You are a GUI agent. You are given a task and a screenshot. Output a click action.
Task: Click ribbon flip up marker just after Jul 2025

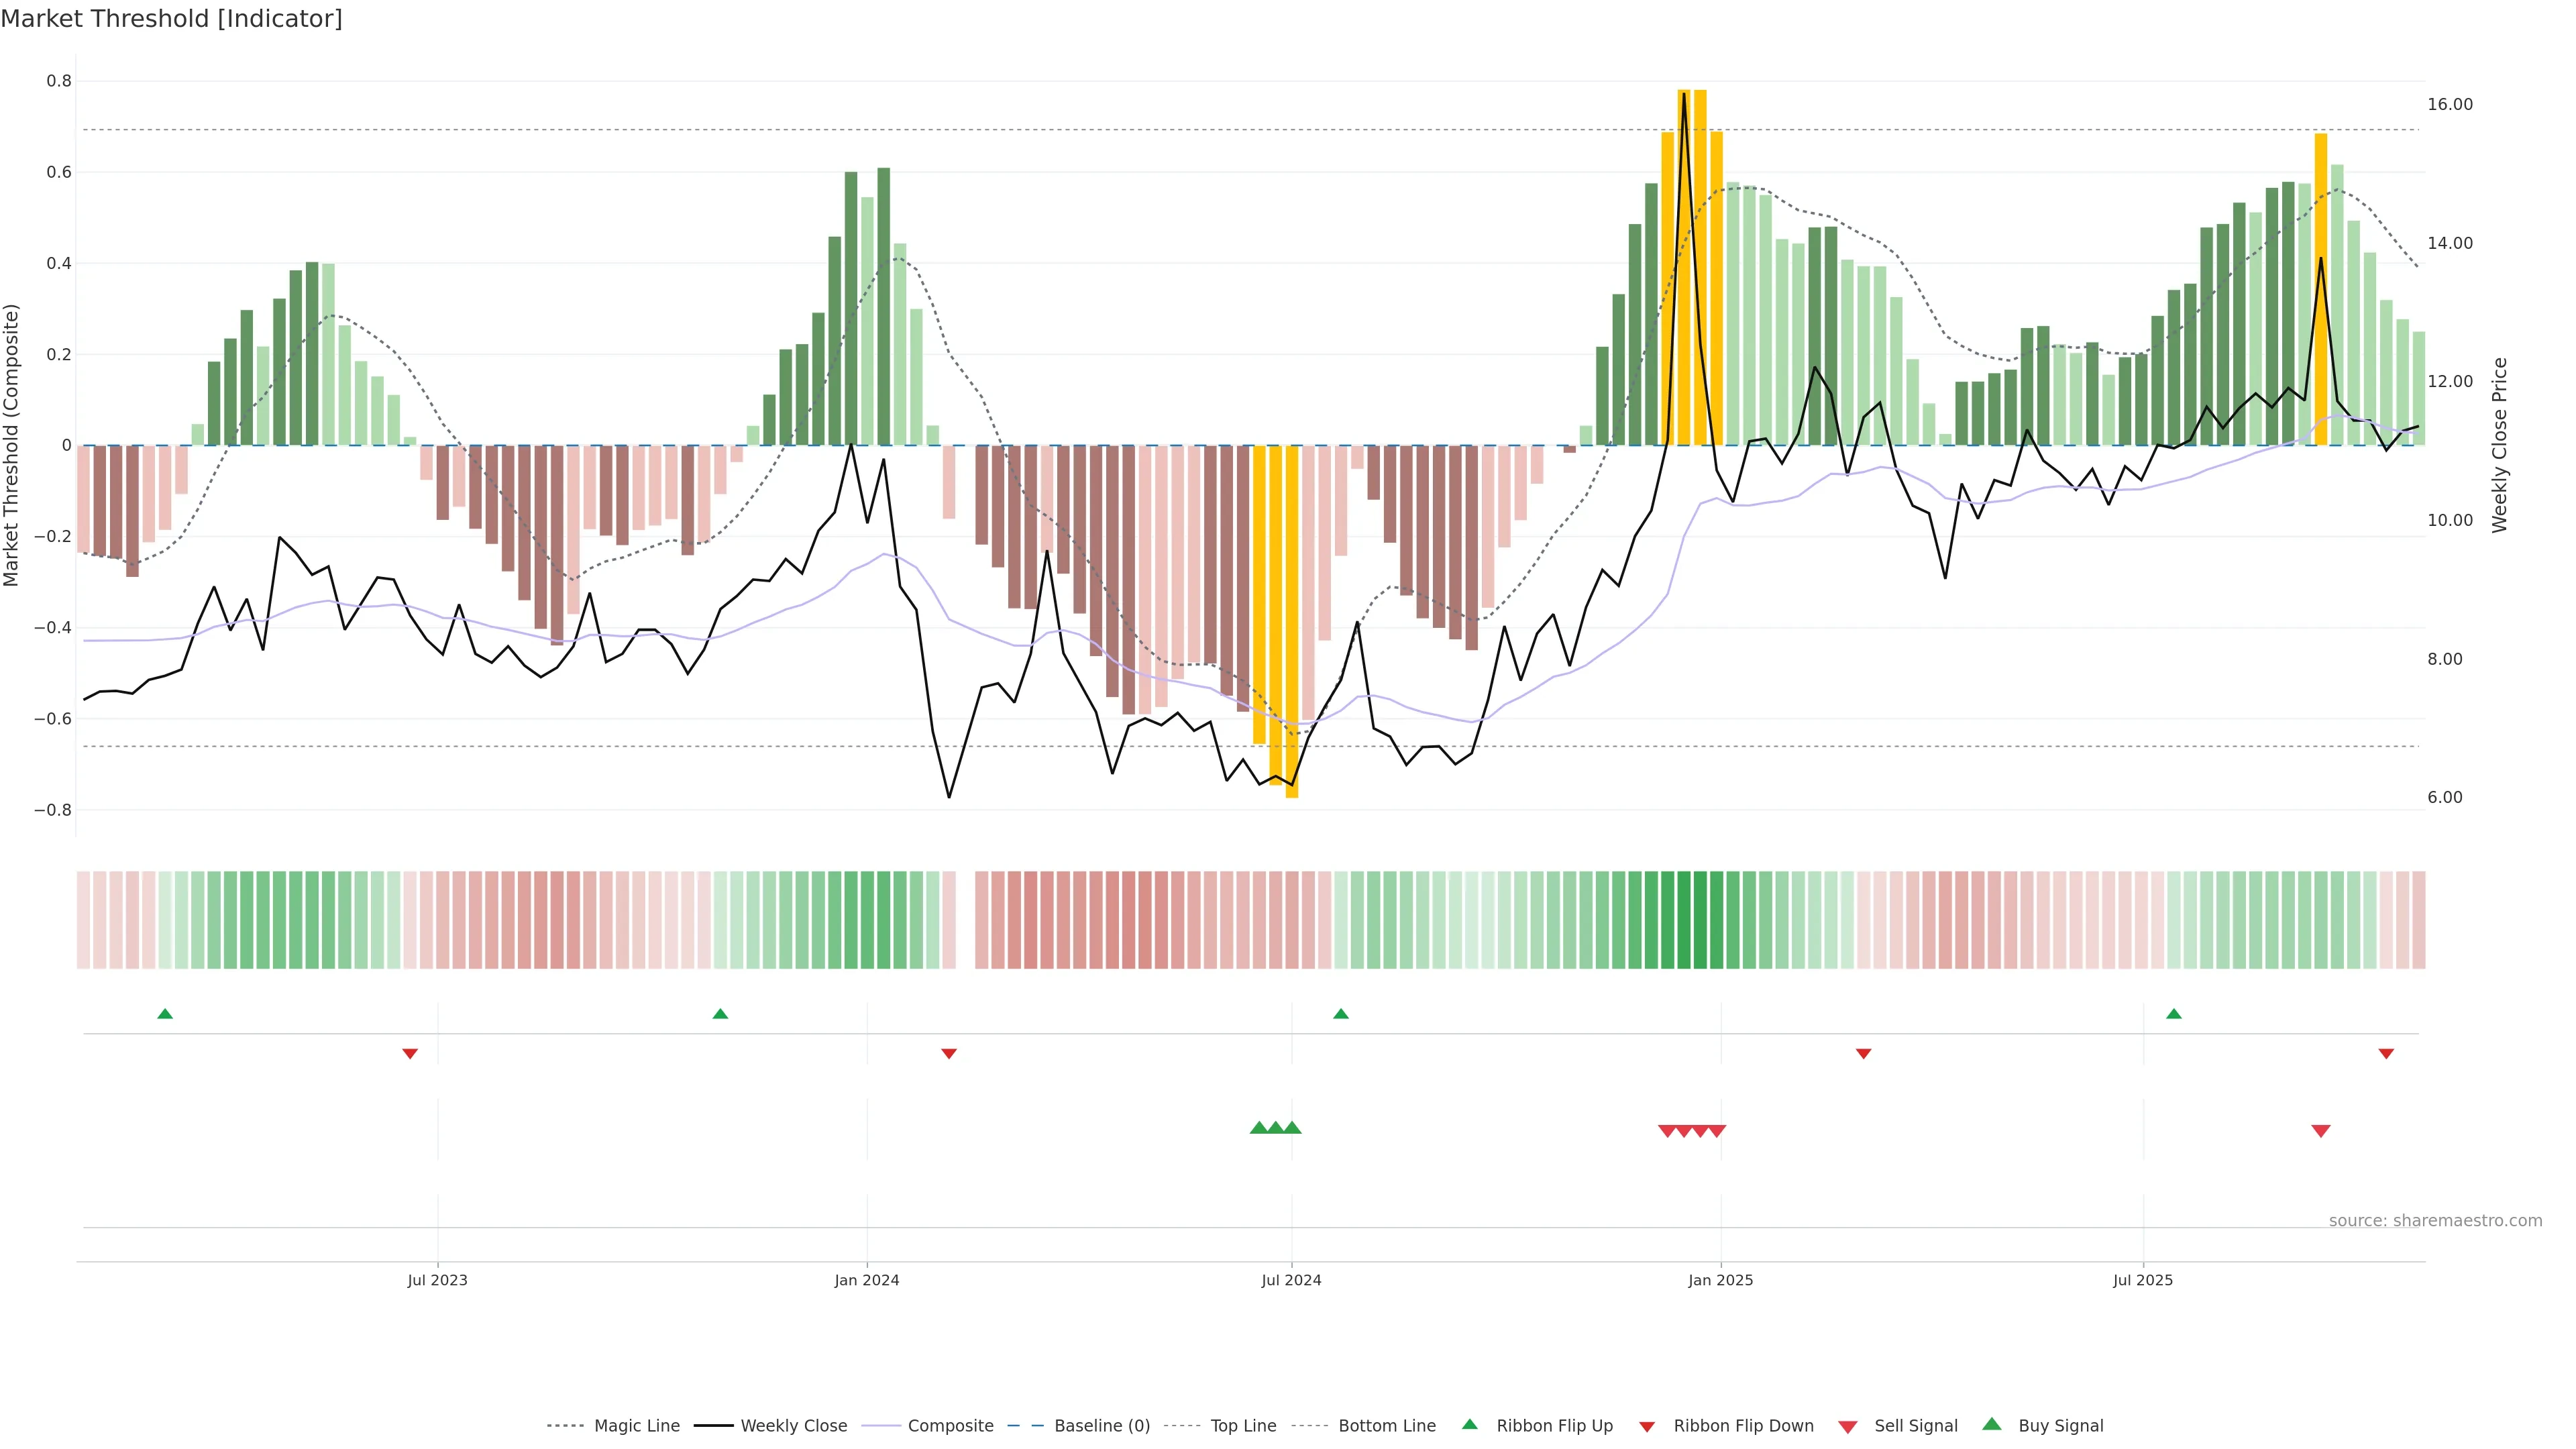2174,1014
